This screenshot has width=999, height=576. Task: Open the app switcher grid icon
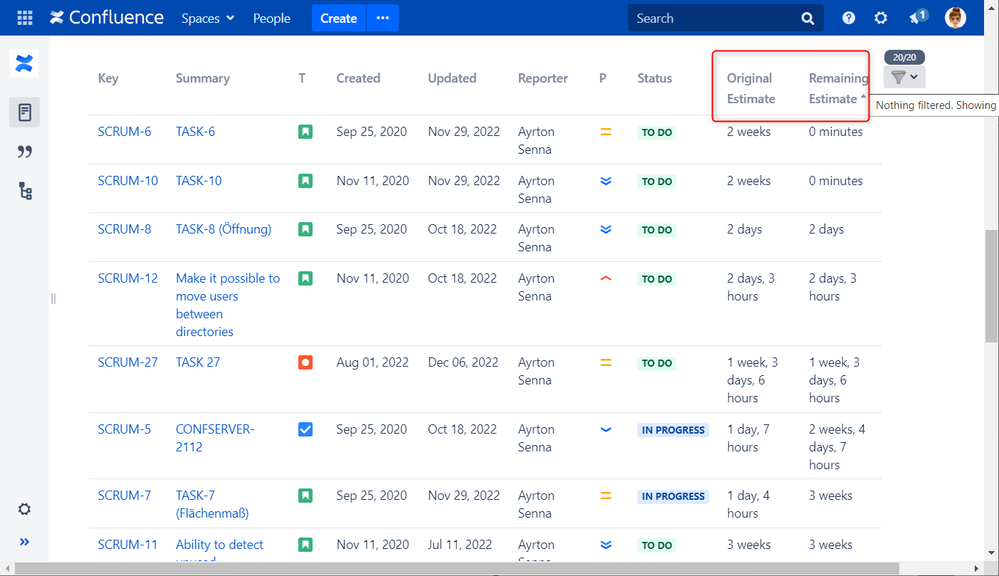[25, 18]
